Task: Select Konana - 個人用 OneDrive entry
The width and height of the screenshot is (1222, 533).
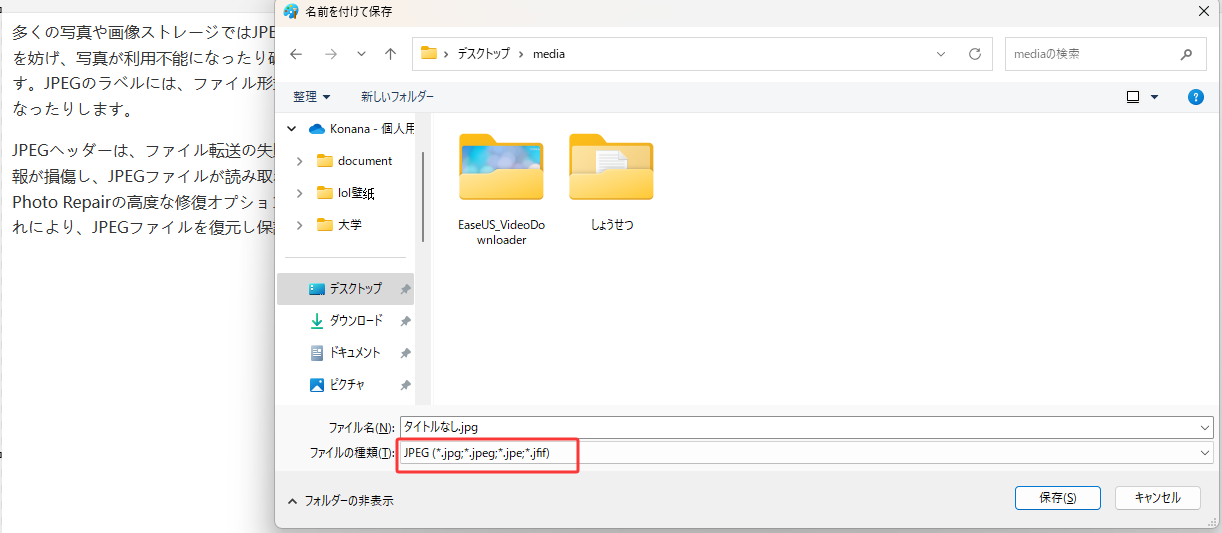Action: (x=363, y=128)
